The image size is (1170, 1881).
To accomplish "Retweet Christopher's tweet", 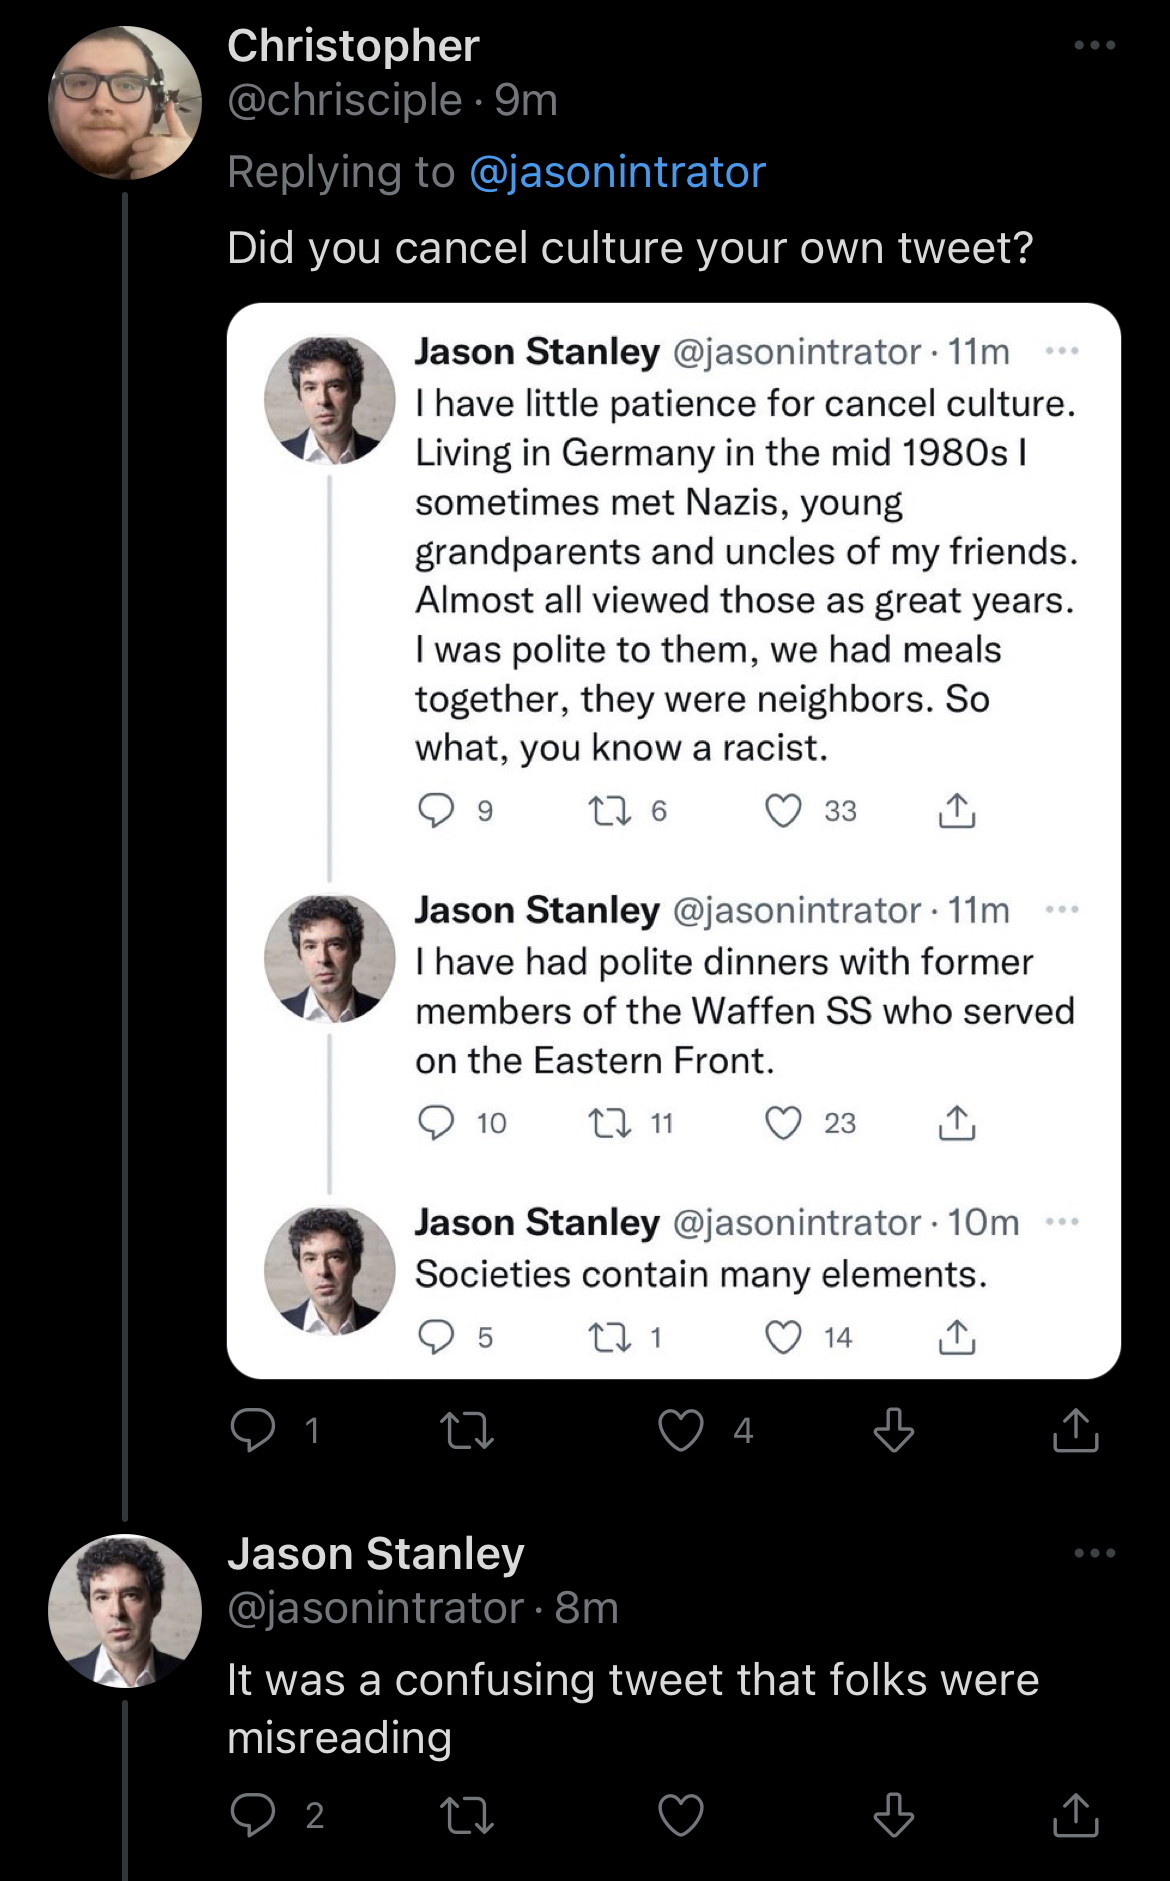I will click(x=467, y=1430).
